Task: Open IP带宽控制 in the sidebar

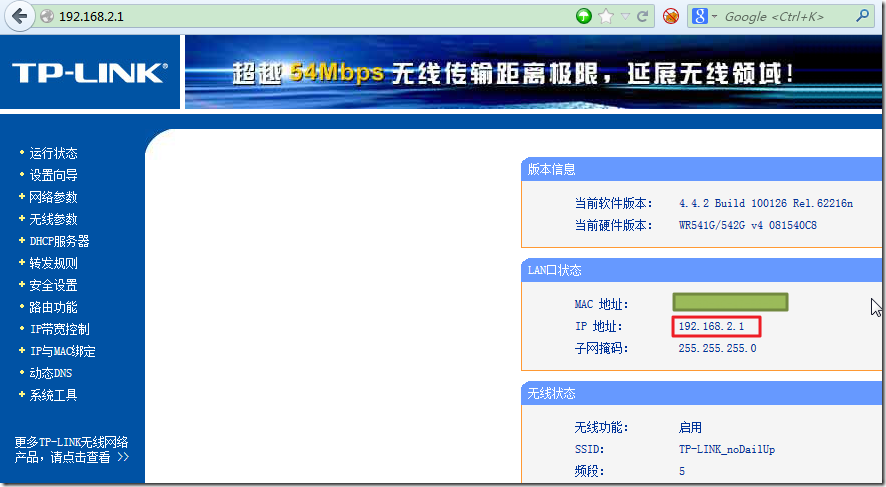Action: coord(59,329)
